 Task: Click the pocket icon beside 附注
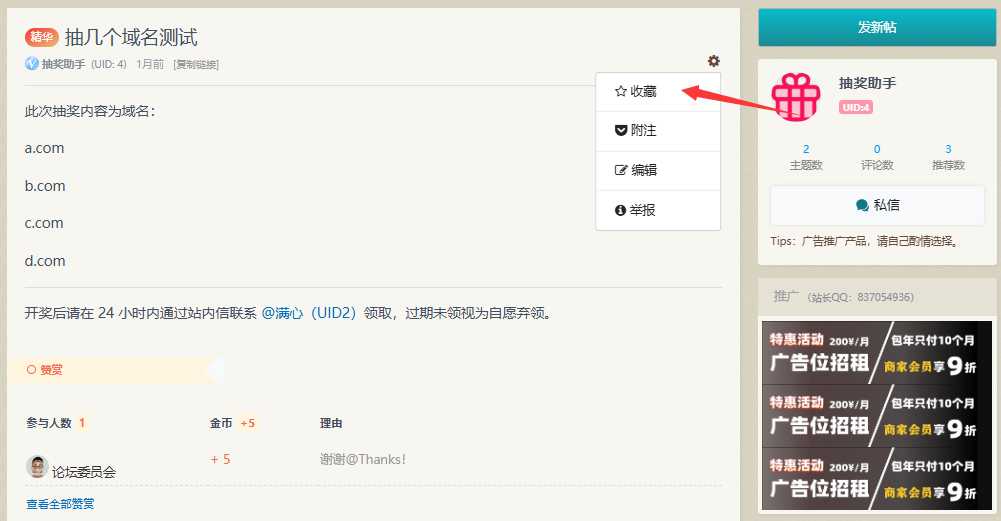(x=621, y=130)
